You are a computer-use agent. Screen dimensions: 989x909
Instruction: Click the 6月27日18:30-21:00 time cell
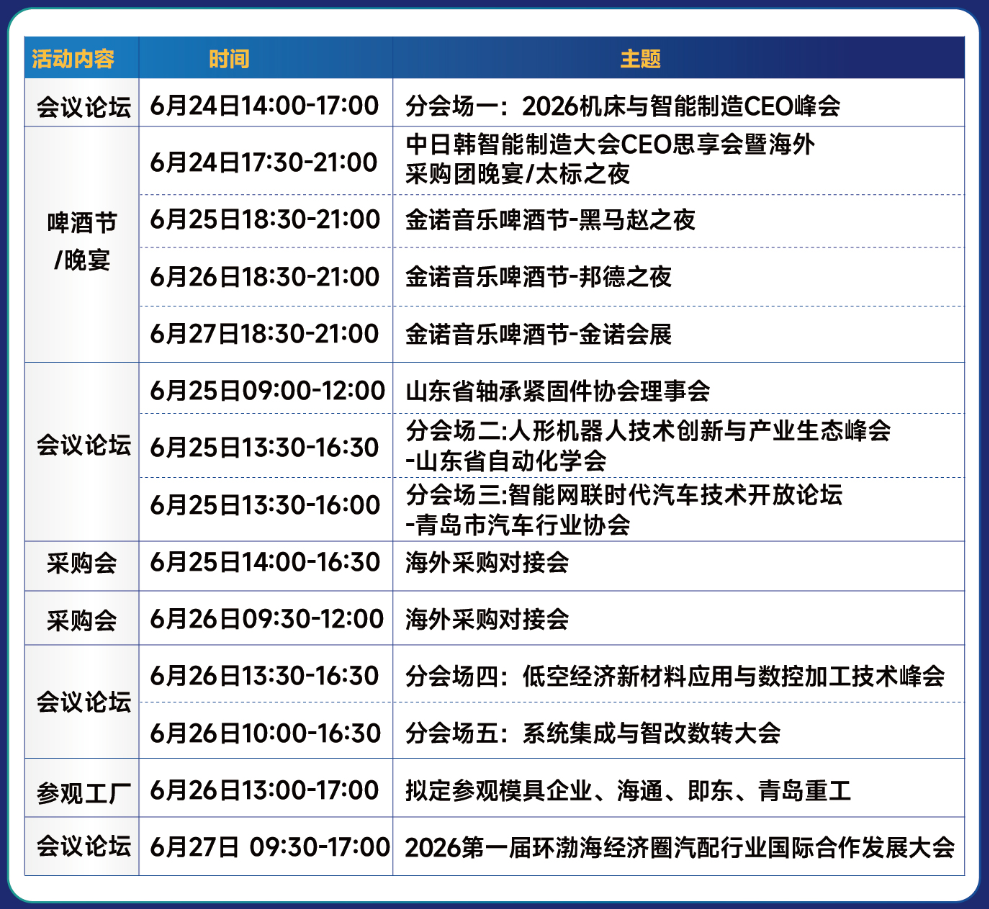pyautogui.click(x=266, y=334)
